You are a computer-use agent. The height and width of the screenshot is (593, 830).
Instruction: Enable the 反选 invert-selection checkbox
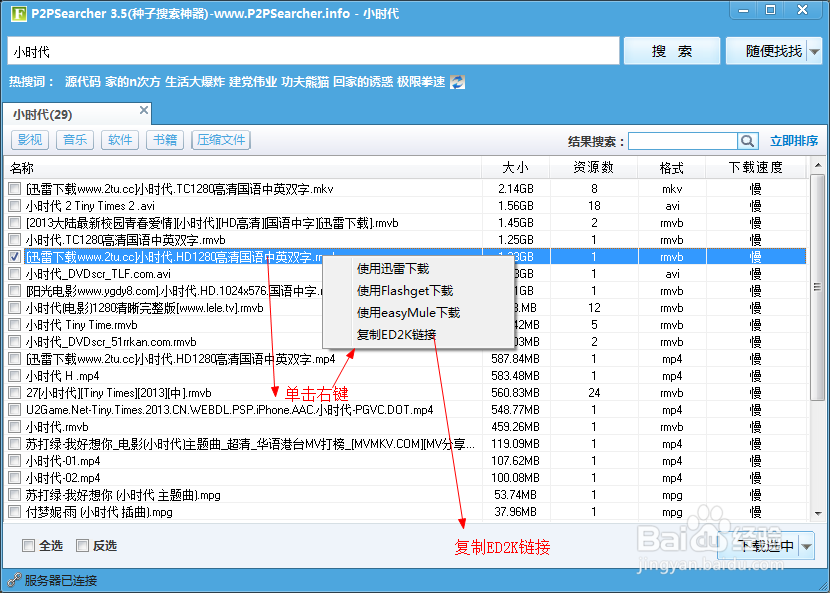pyautogui.click(x=82, y=545)
